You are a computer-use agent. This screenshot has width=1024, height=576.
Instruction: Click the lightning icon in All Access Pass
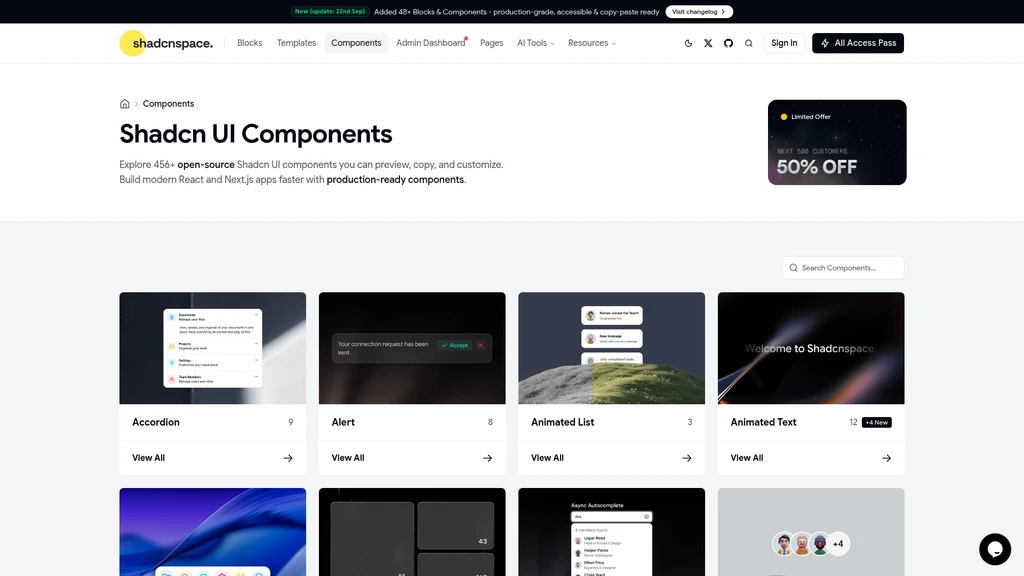tap(825, 43)
